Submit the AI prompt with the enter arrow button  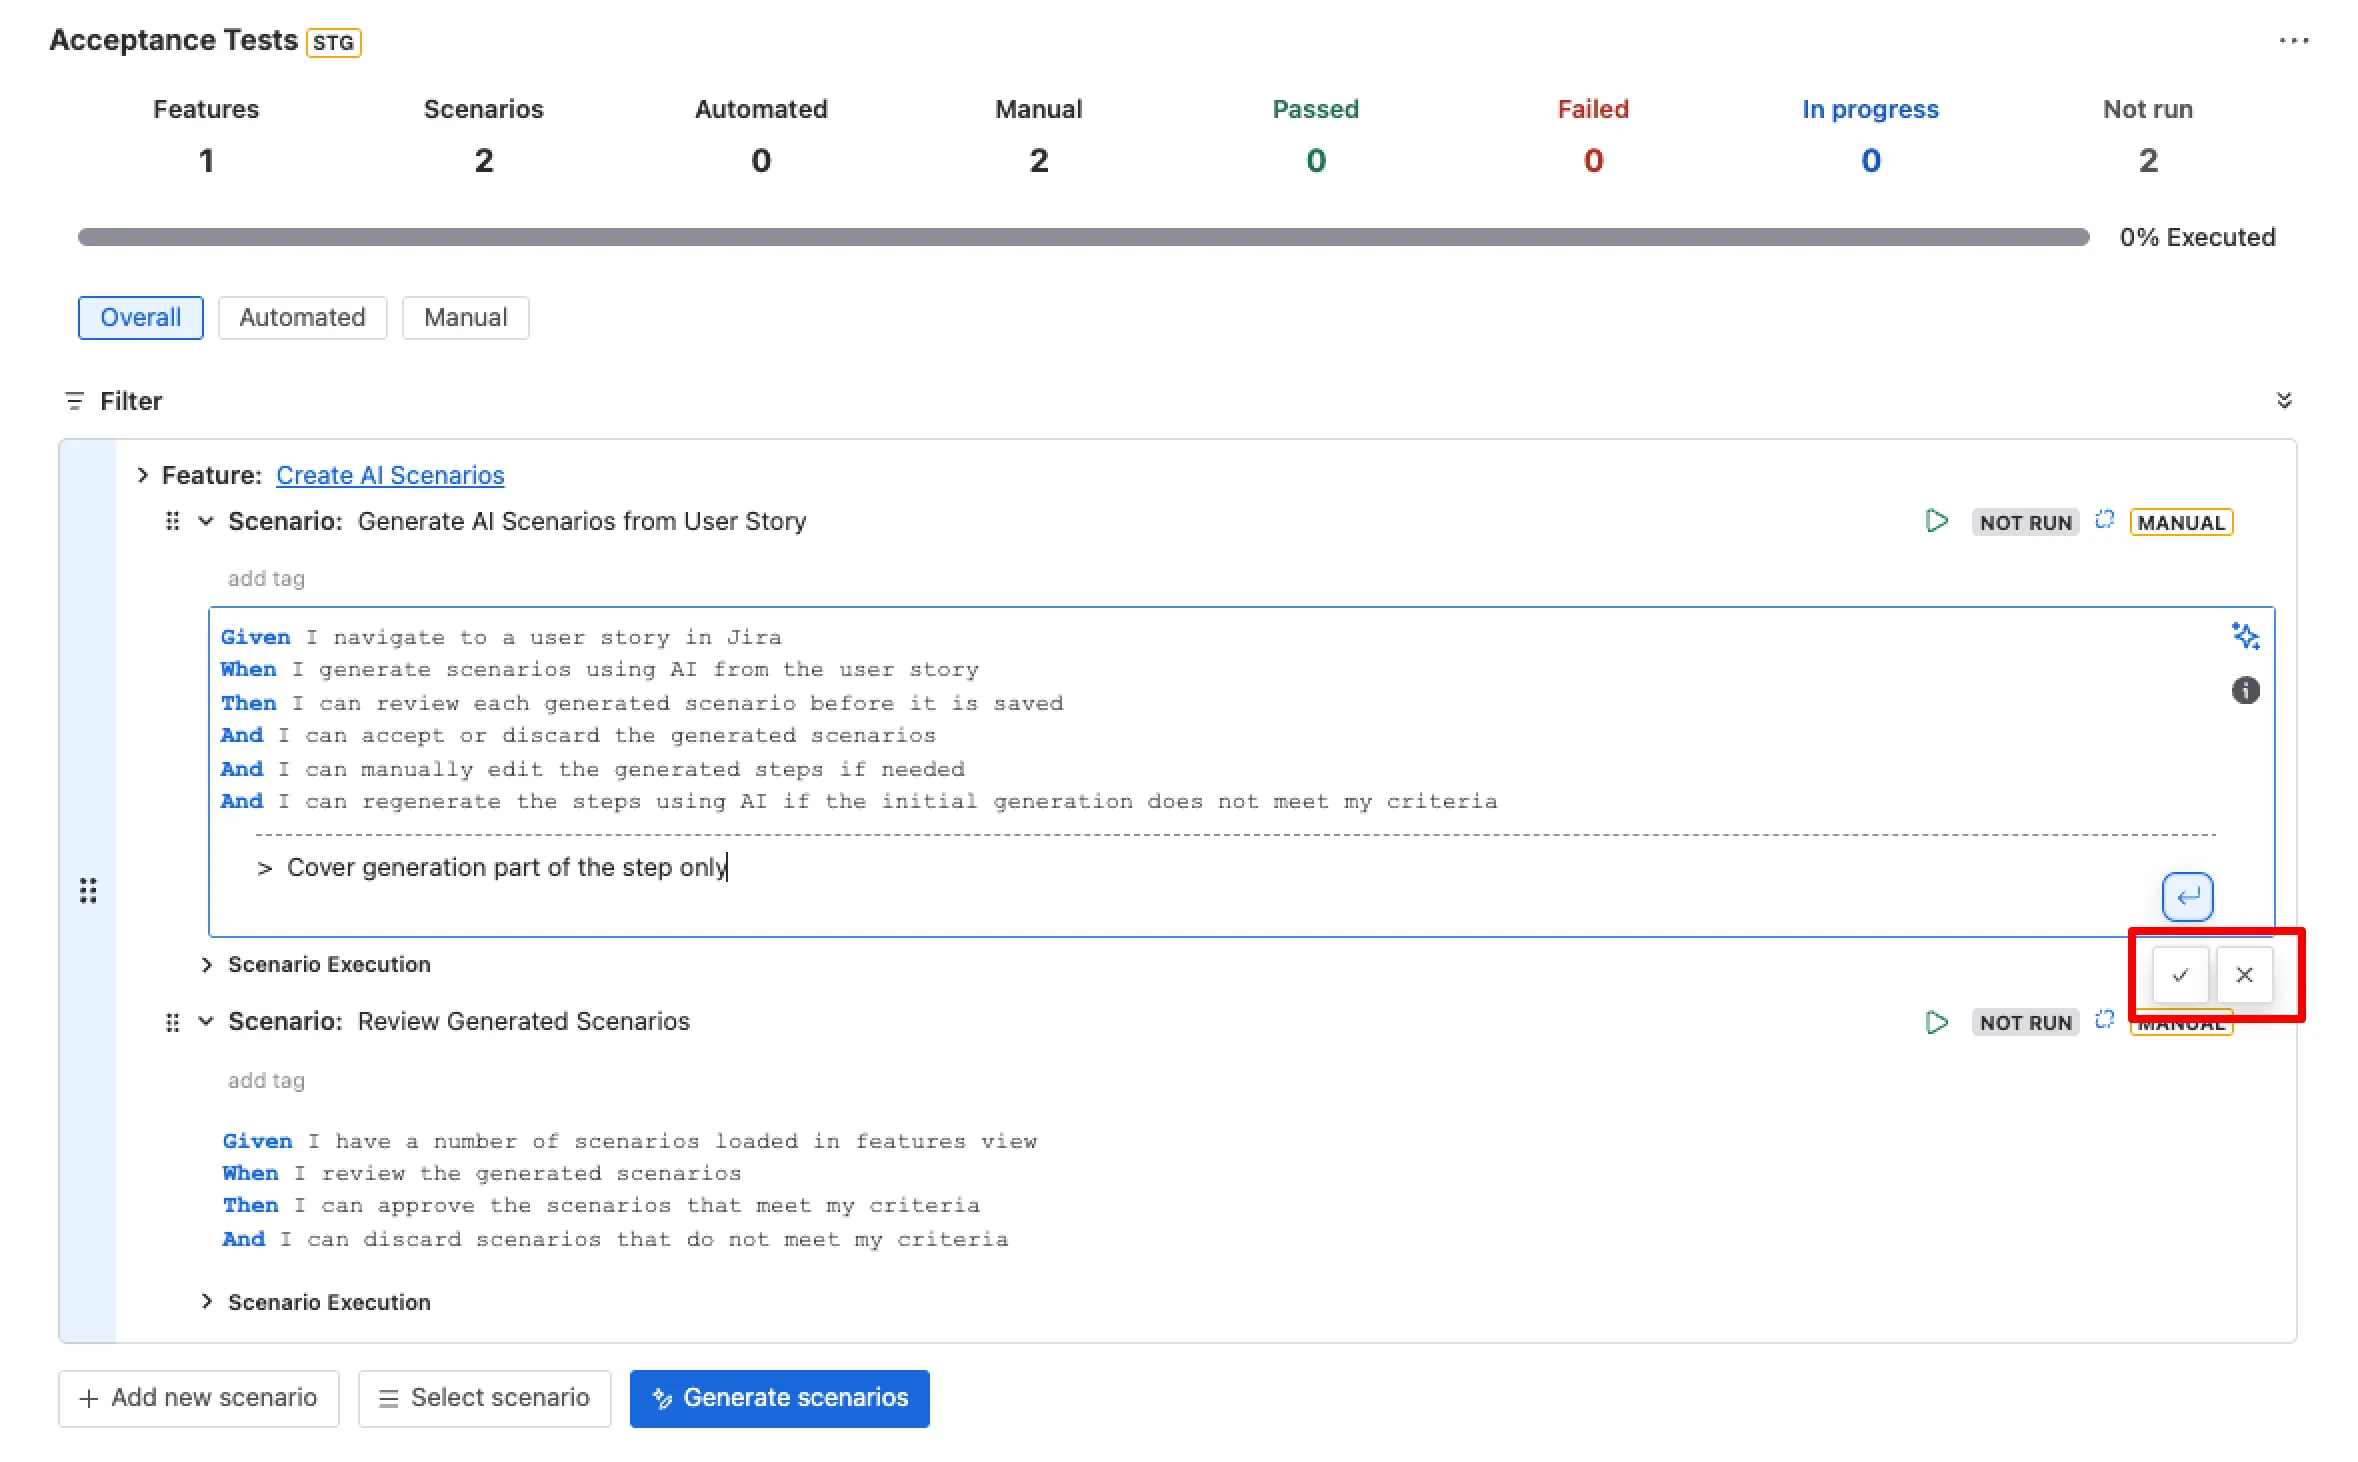pyautogui.click(x=2187, y=896)
